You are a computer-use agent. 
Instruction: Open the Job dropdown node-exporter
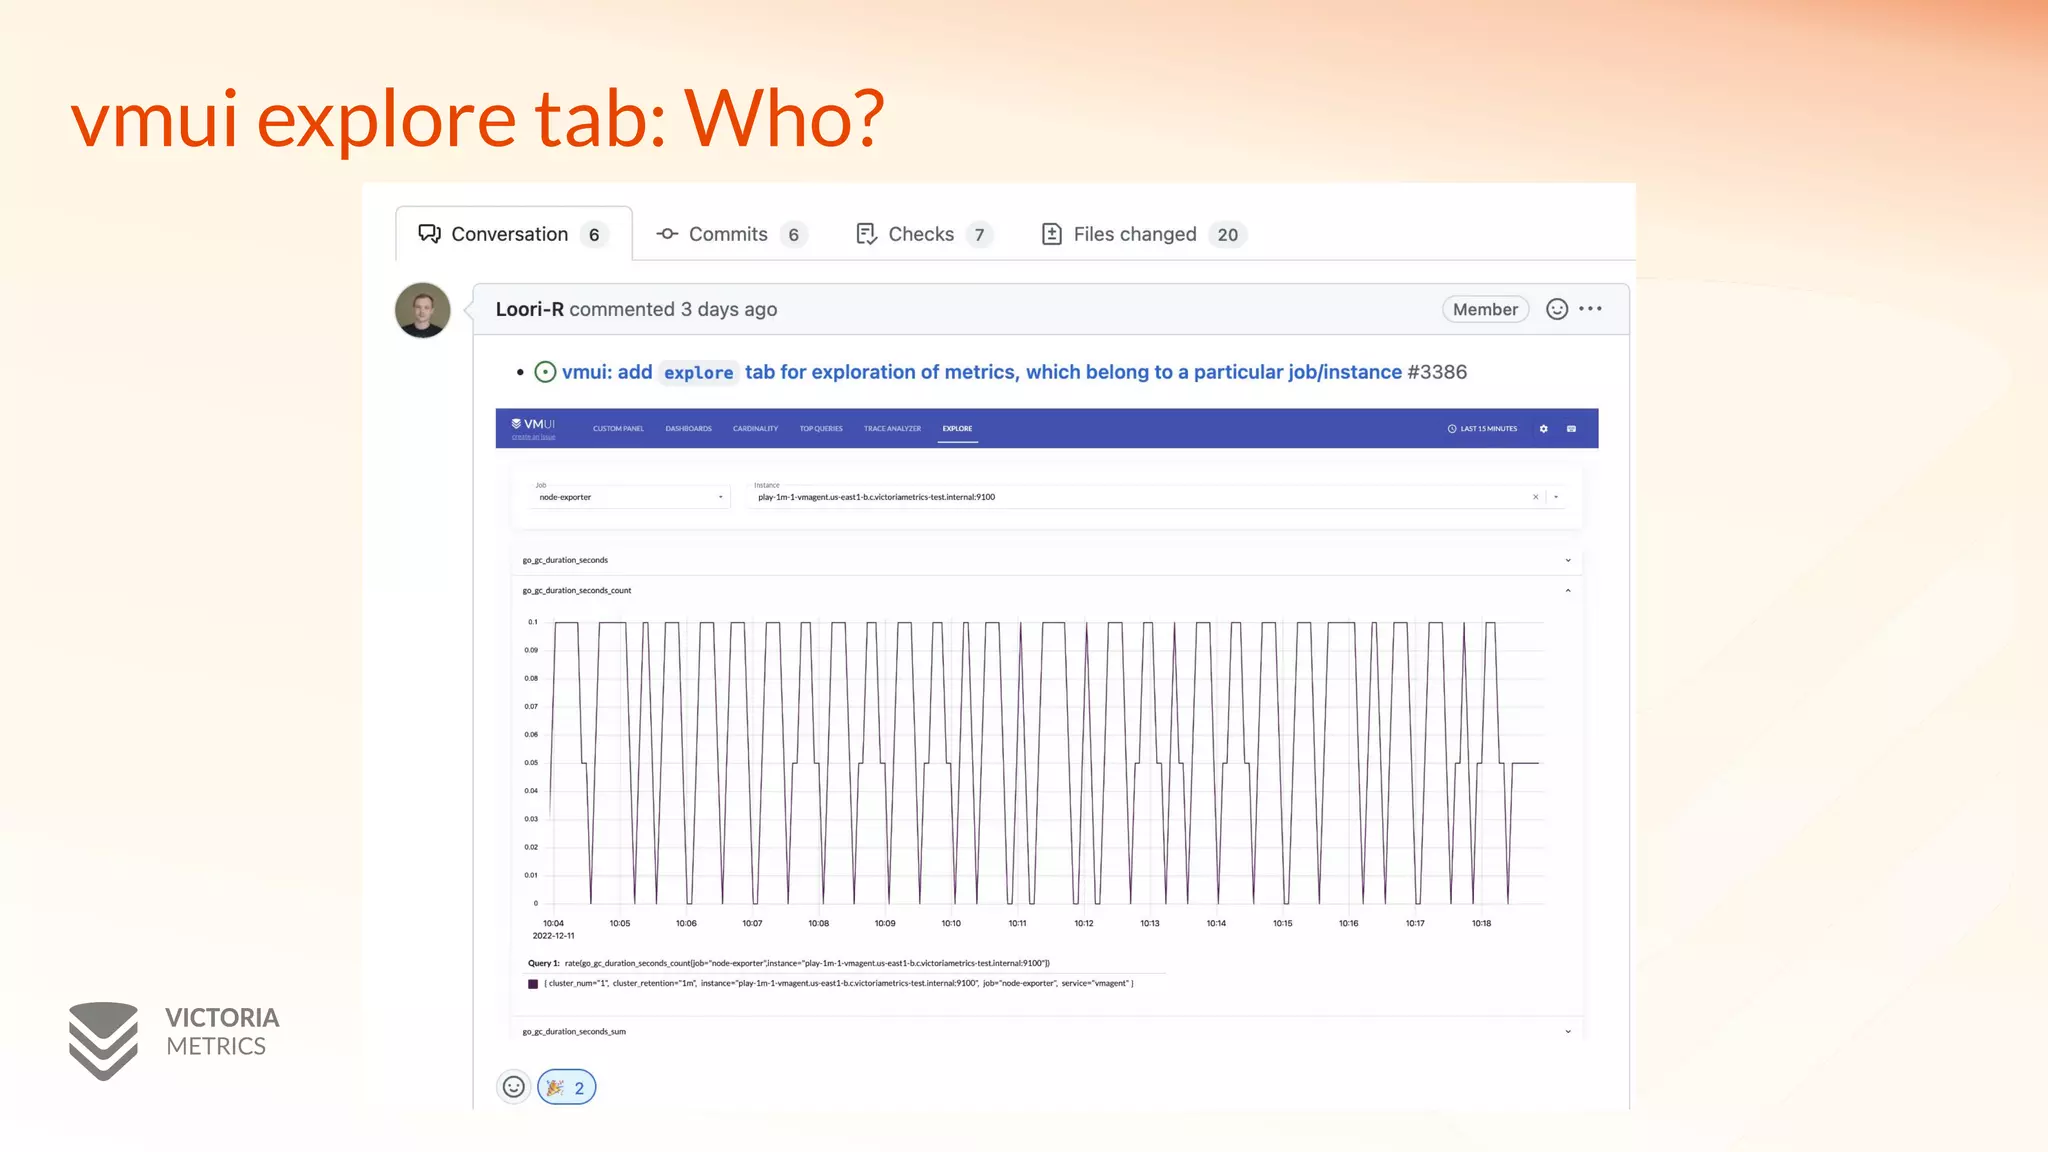630,497
